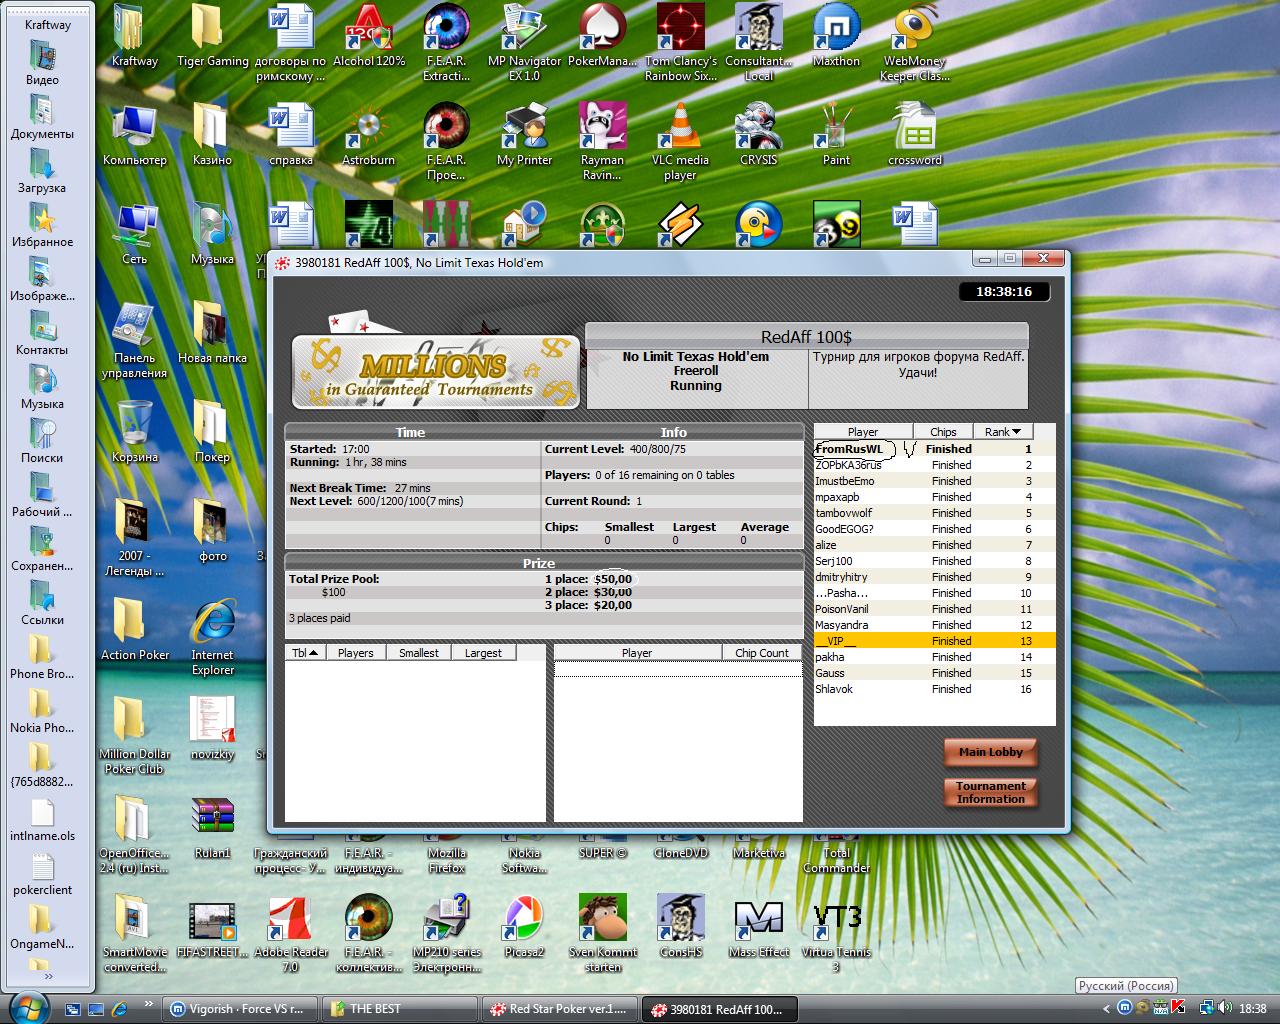Click the Tournament Information button

(x=990, y=792)
